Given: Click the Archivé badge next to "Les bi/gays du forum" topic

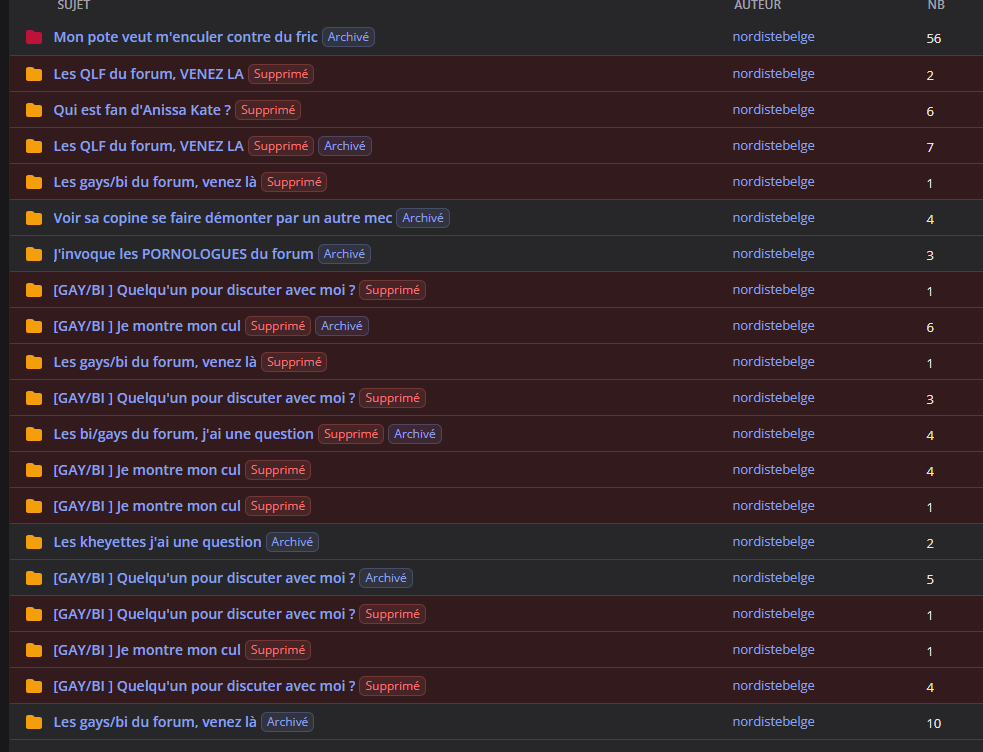Looking at the screenshot, I should point(414,434).
